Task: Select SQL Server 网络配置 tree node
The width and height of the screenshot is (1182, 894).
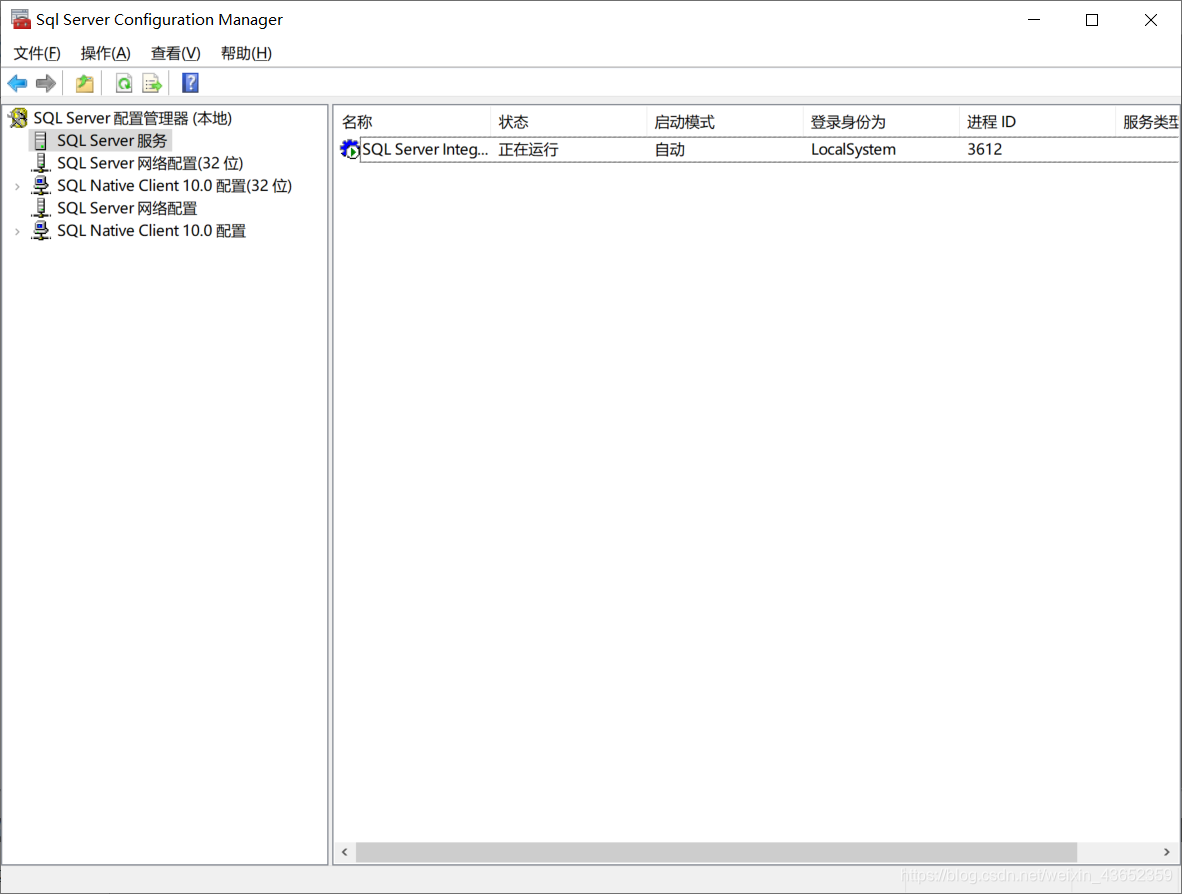Action: pyautogui.click(x=127, y=209)
